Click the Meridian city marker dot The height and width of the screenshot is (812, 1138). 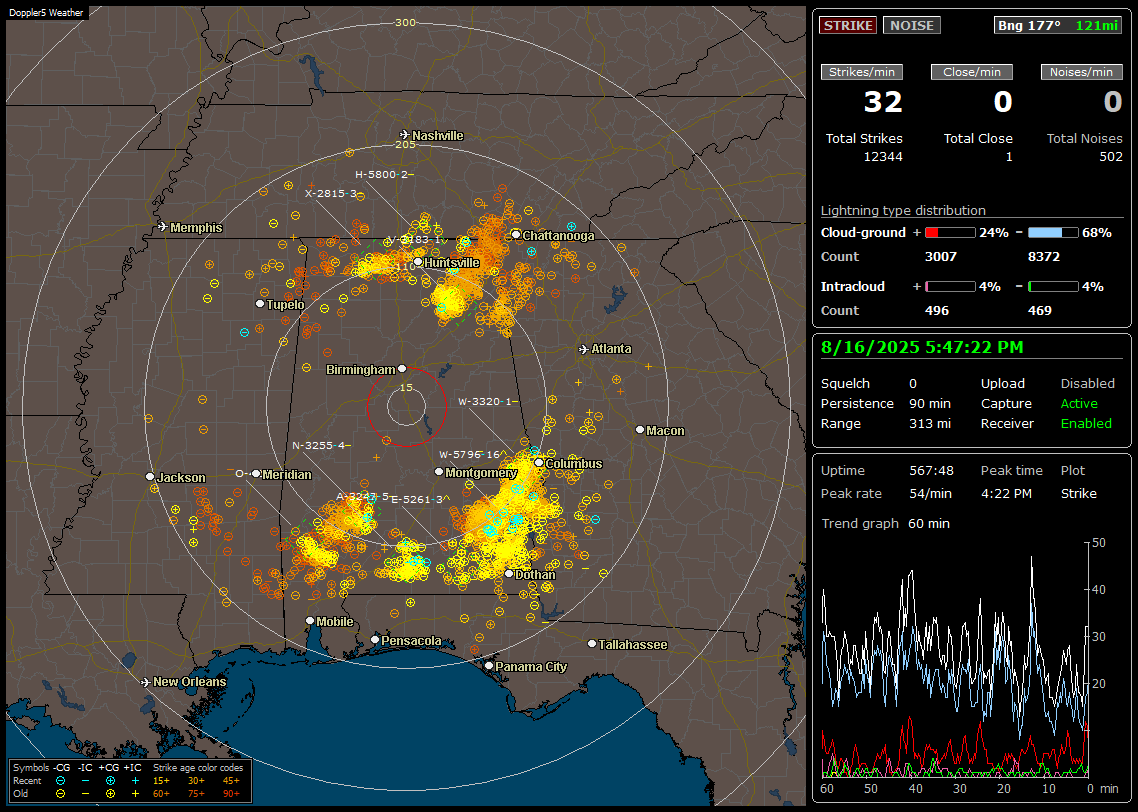point(256,473)
